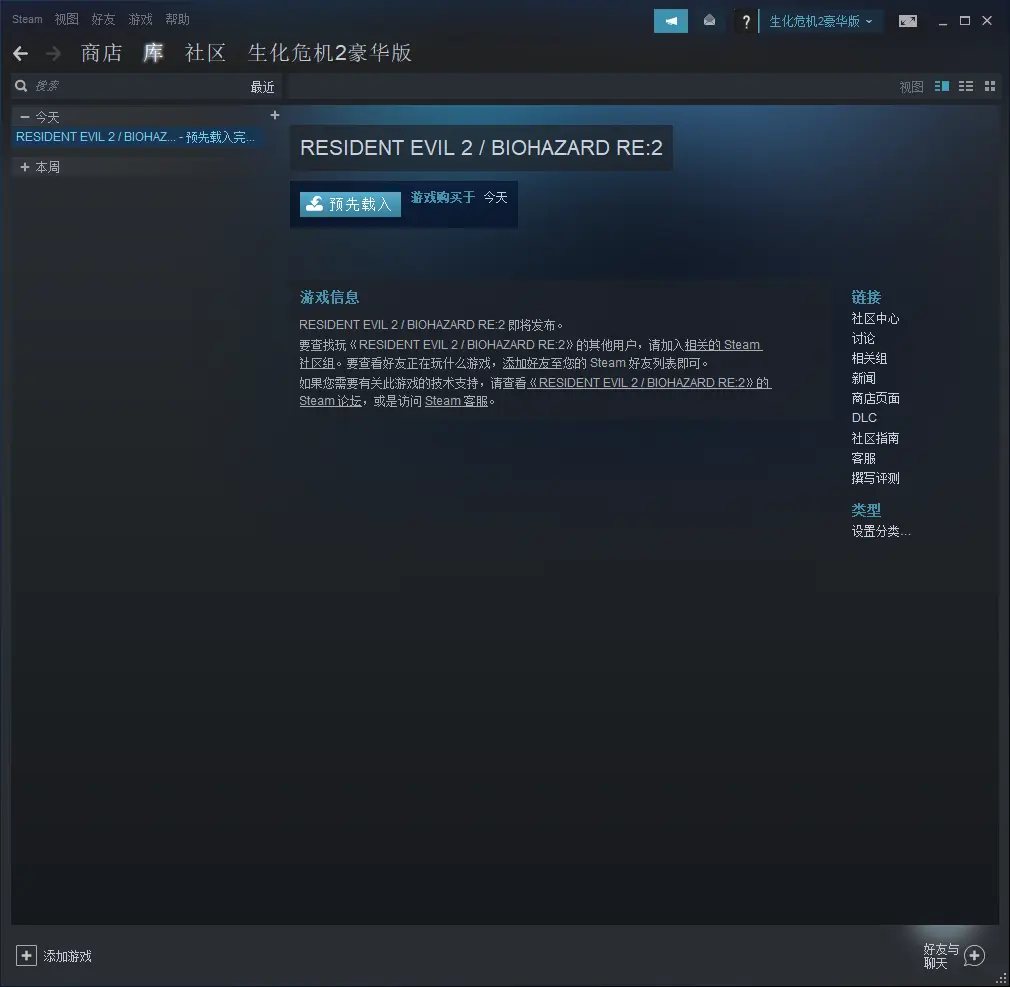The image size is (1010, 987).
Task: Open the 生化危机2豪华版 profile tab
Action: pyautogui.click(x=330, y=53)
